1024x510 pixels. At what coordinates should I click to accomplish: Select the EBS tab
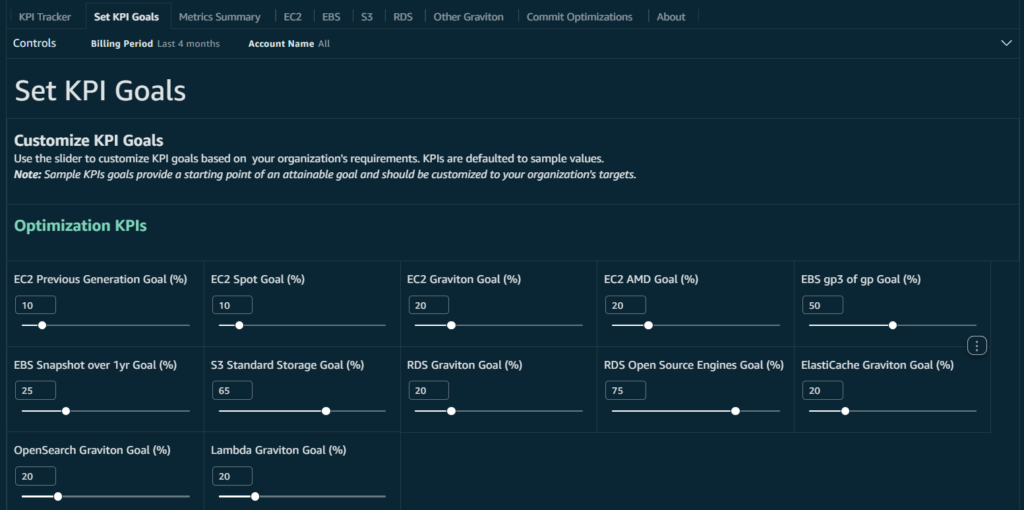point(331,17)
